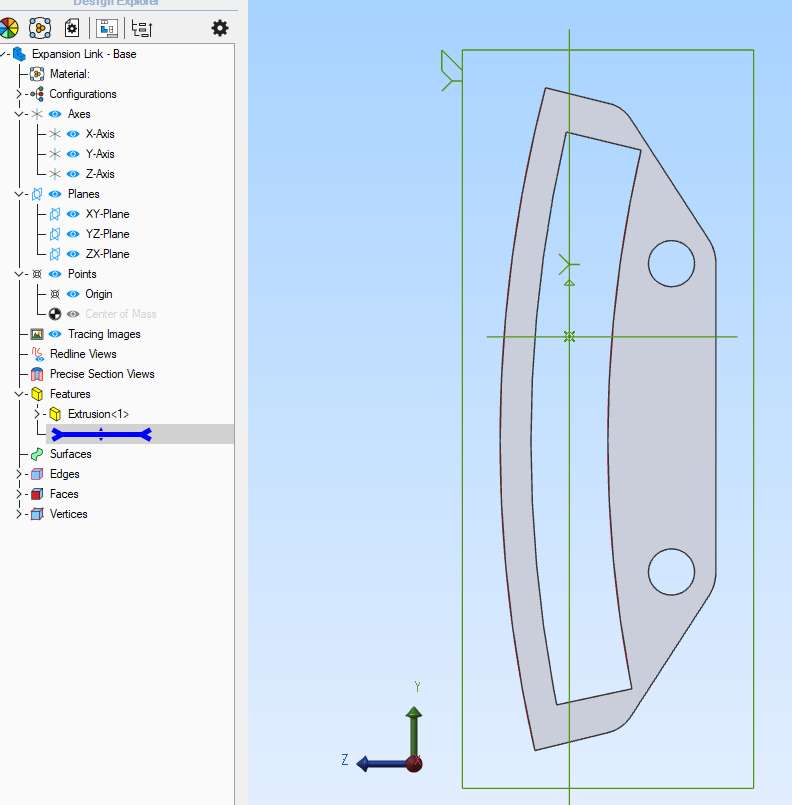
Task: Expand the Extrusion<1> feature
Action: (36, 414)
